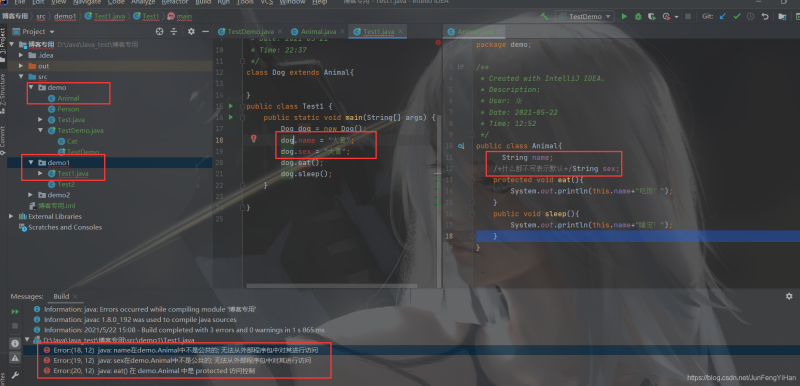The image size is (800, 386).
Task: Click the Git rollback undo icon
Action: coord(765,16)
